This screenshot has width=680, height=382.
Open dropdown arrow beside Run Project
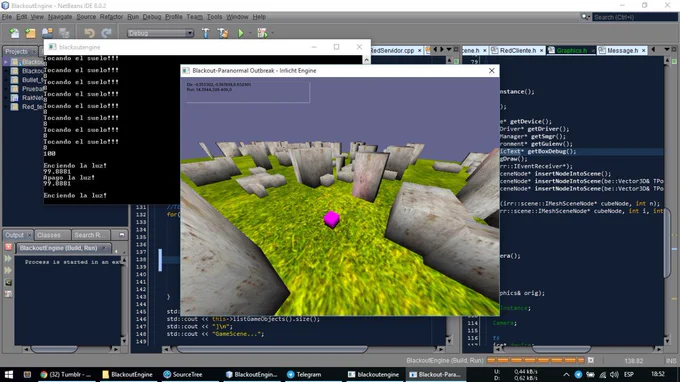pos(250,33)
